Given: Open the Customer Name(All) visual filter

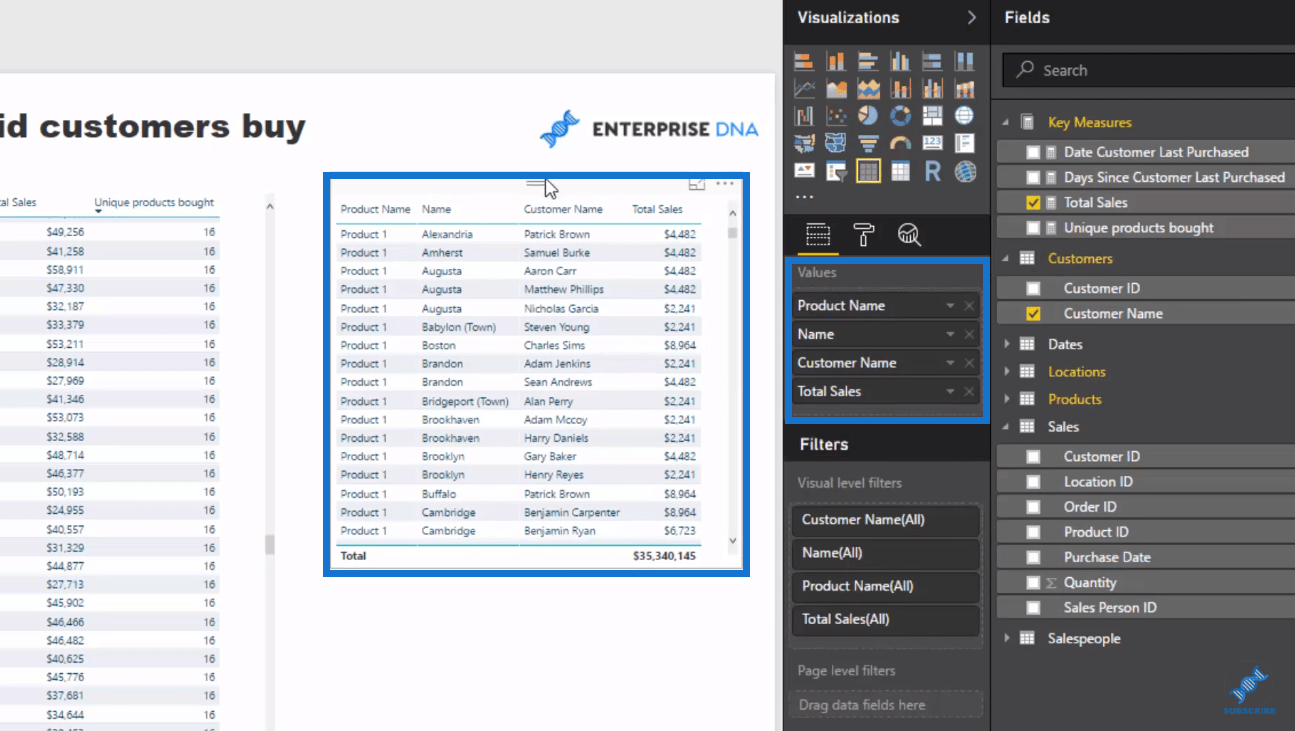Looking at the screenshot, I should [x=885, y=520].
